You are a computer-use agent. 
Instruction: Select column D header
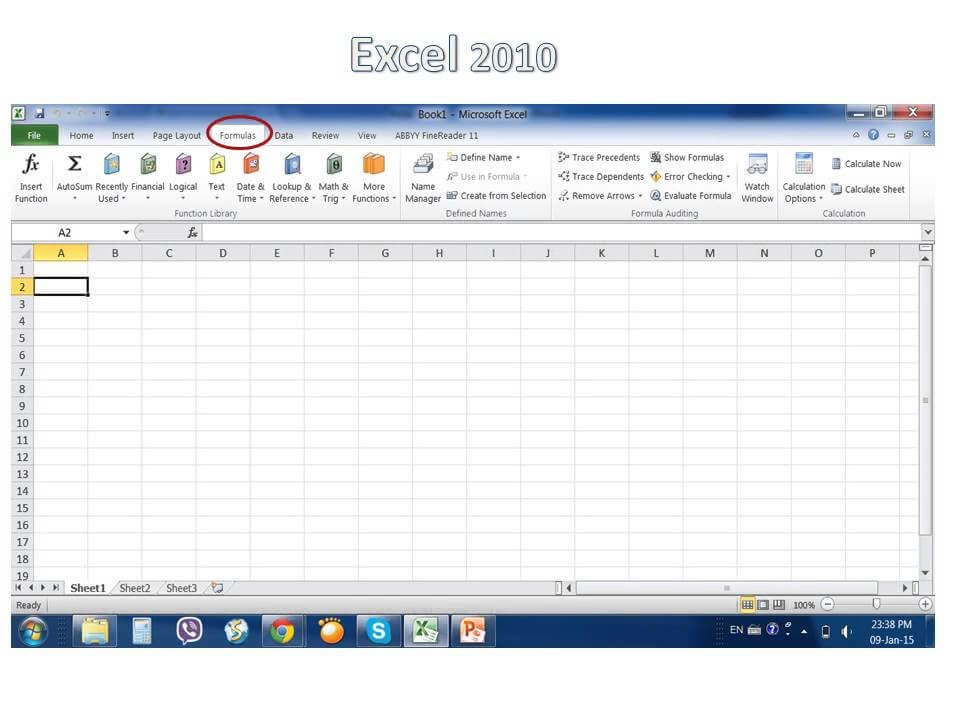pyautogui.click(x=223, y=253)
